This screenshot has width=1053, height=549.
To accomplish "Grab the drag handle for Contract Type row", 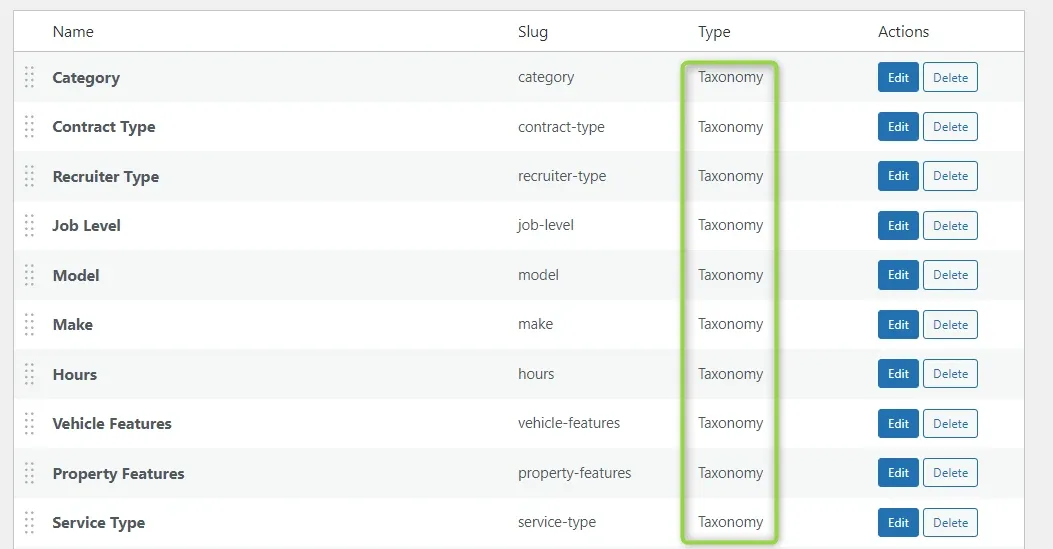I will coord(30,127).
